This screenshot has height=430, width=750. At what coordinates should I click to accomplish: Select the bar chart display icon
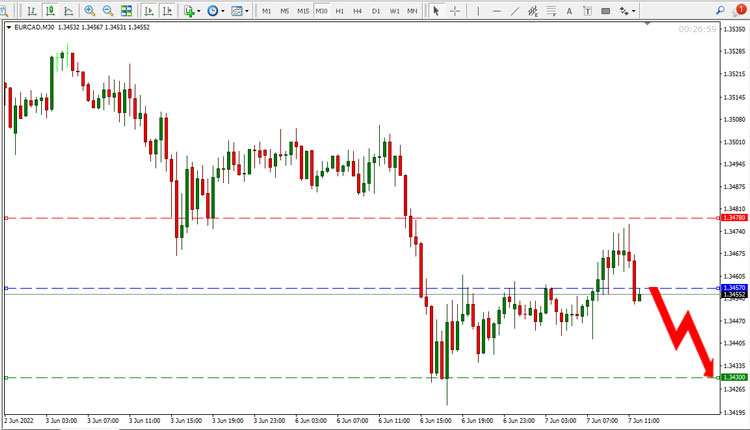point(32,11)
